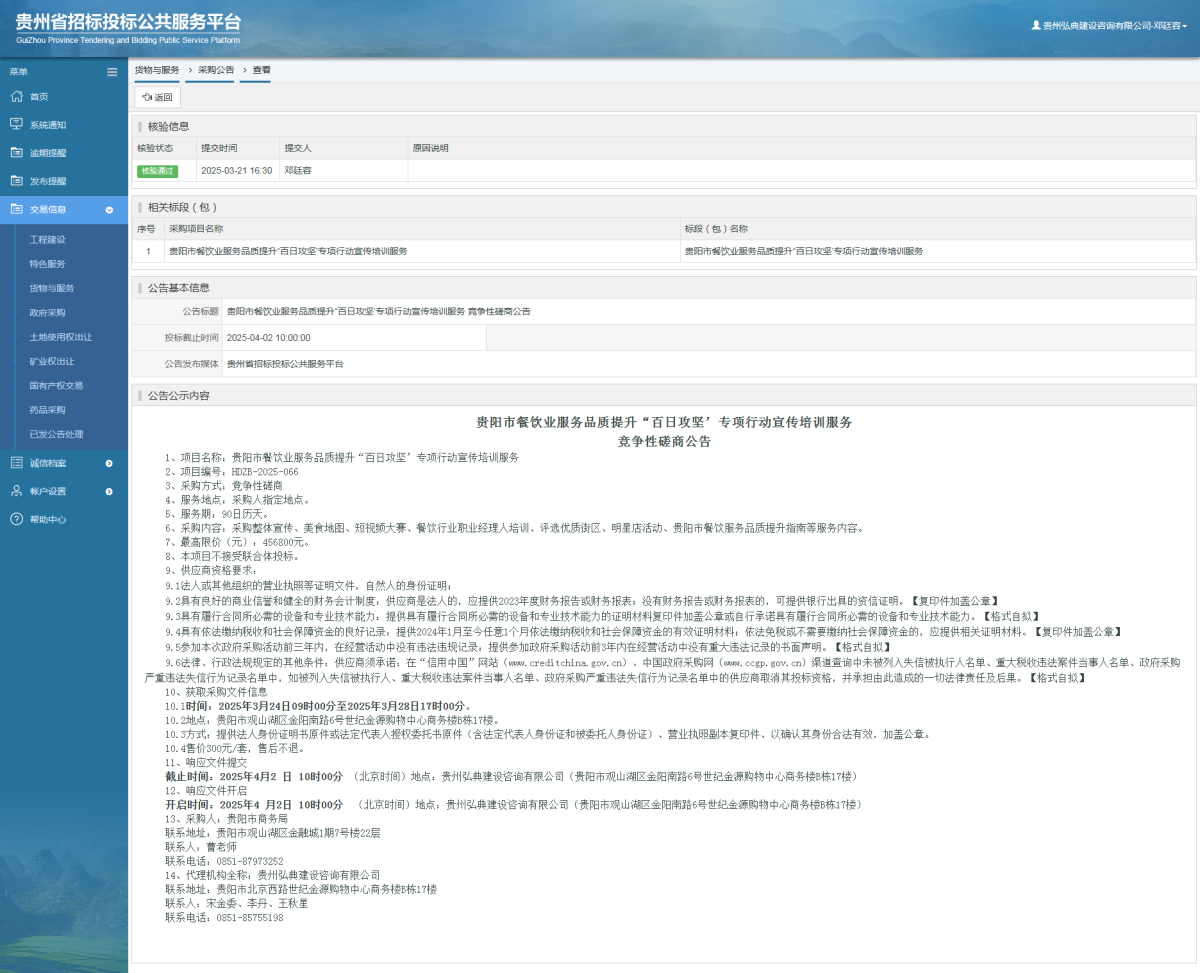Click the 逾期提醒 sidebar icon
The image size is (1200, 973).
click(x=16, y=153)
